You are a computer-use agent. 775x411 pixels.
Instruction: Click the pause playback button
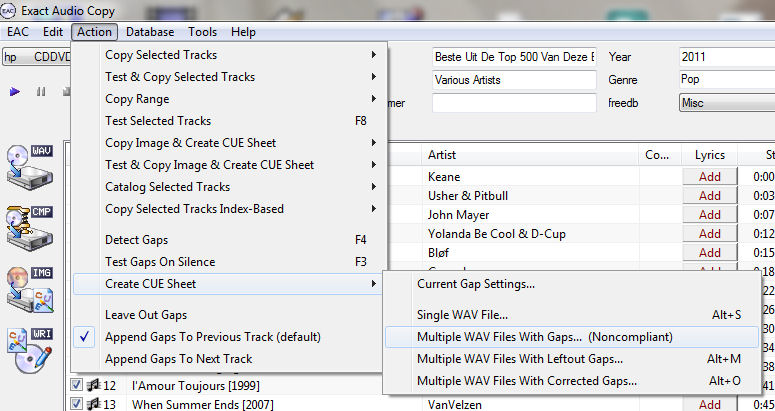(41, 91)
